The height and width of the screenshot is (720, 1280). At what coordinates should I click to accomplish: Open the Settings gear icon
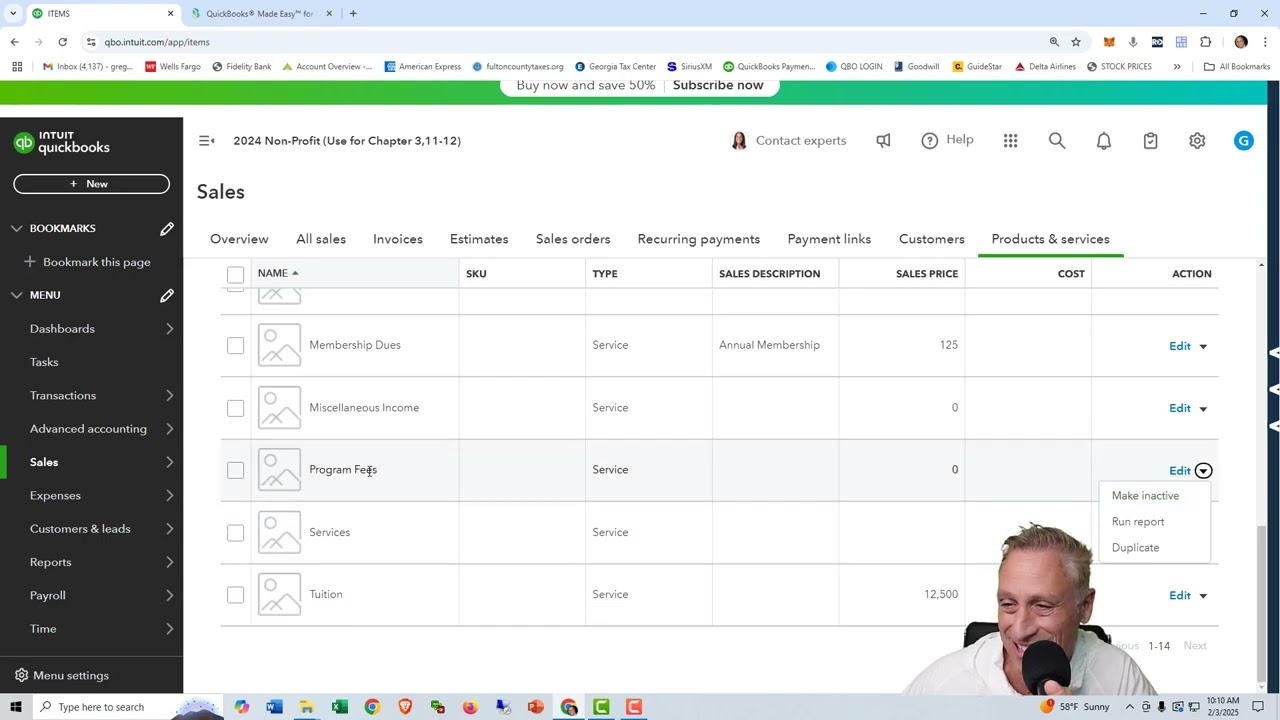point(1197,141)
